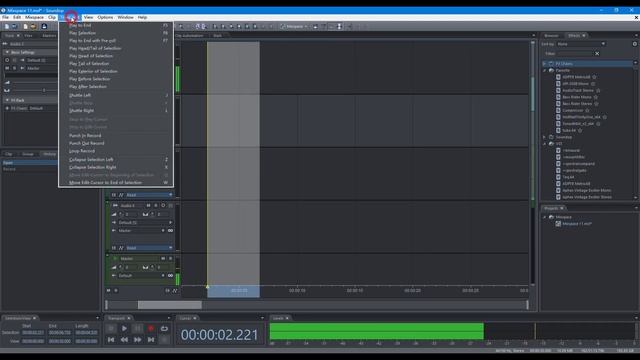Image resolution: width=640 pixels, height=360 pixels.
Task: Open the Options menu
Action: (x=105, y=18)
